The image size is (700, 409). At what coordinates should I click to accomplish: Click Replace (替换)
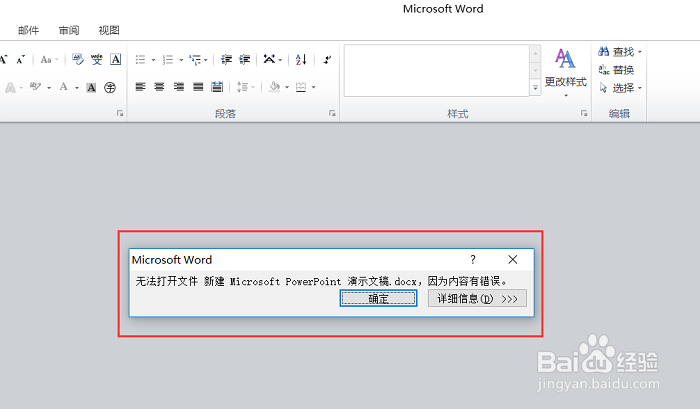[616, 70]
